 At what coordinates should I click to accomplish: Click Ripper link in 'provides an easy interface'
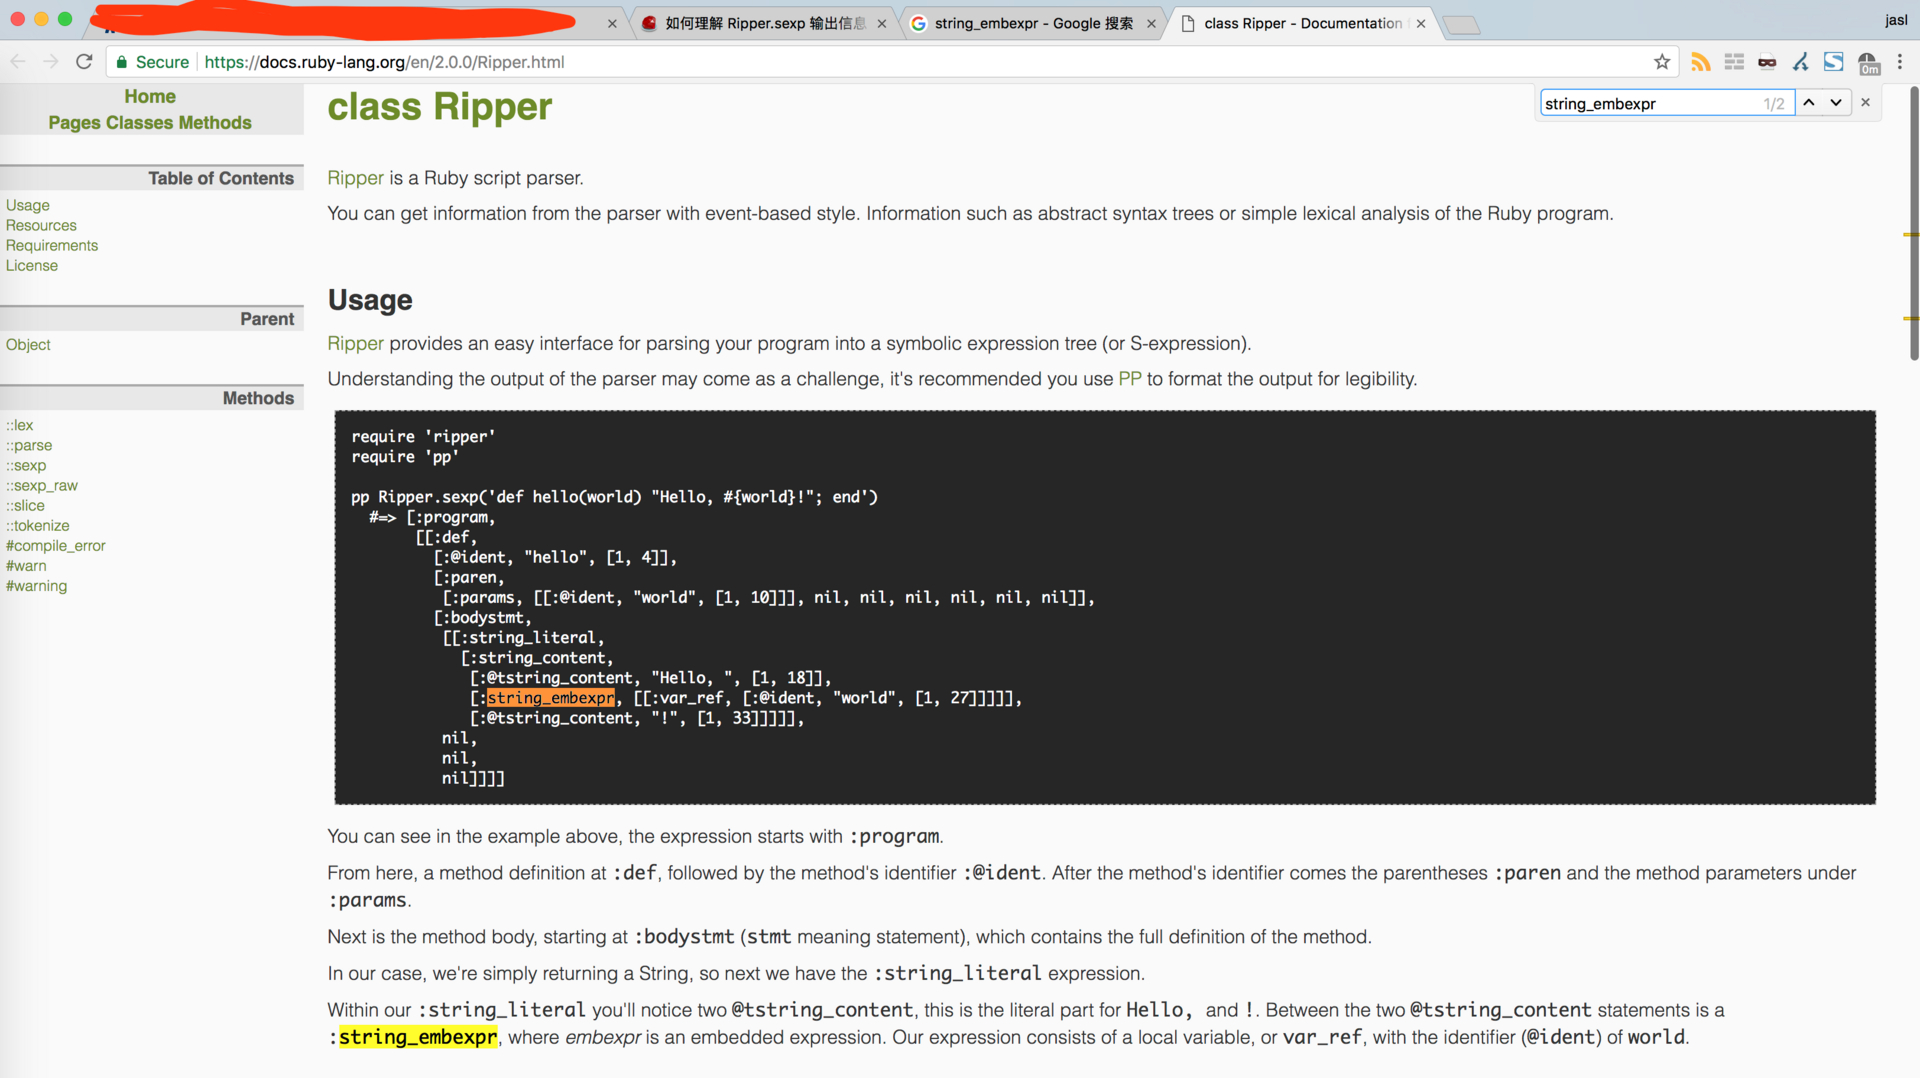pos(355,343)
